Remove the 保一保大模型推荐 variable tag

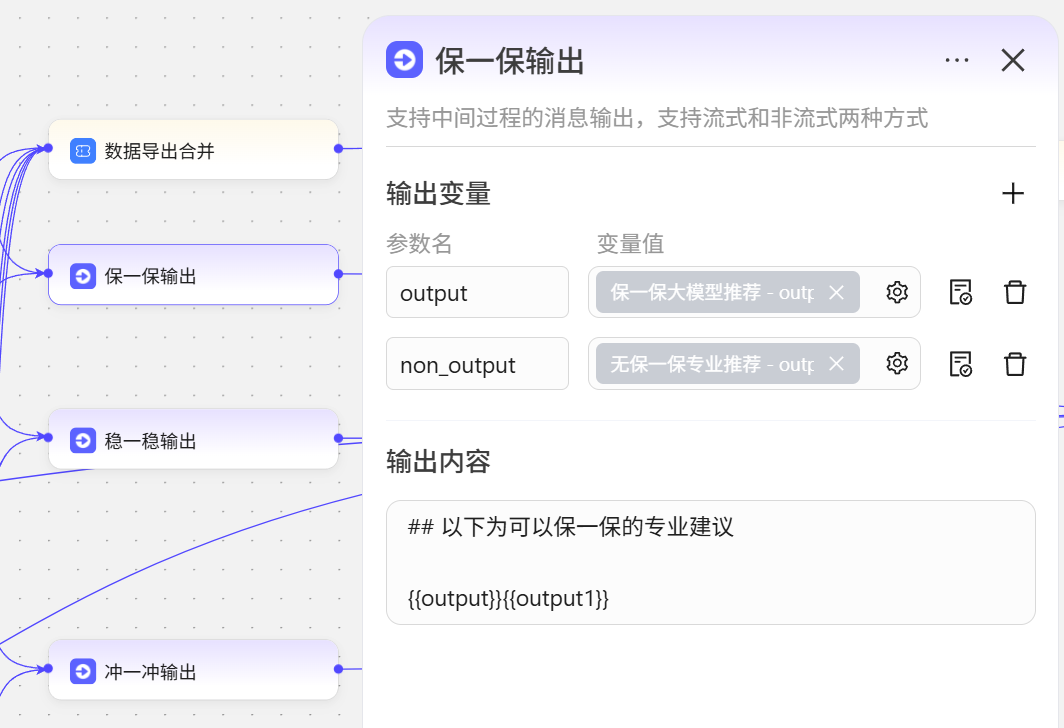[x=837, y=292]
